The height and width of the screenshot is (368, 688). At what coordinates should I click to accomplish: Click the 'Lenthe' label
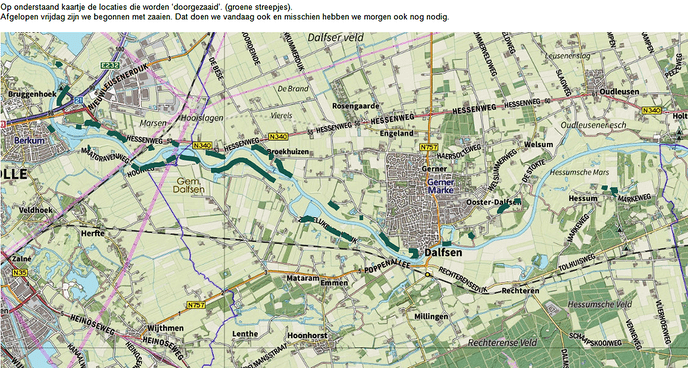point(245,334)
